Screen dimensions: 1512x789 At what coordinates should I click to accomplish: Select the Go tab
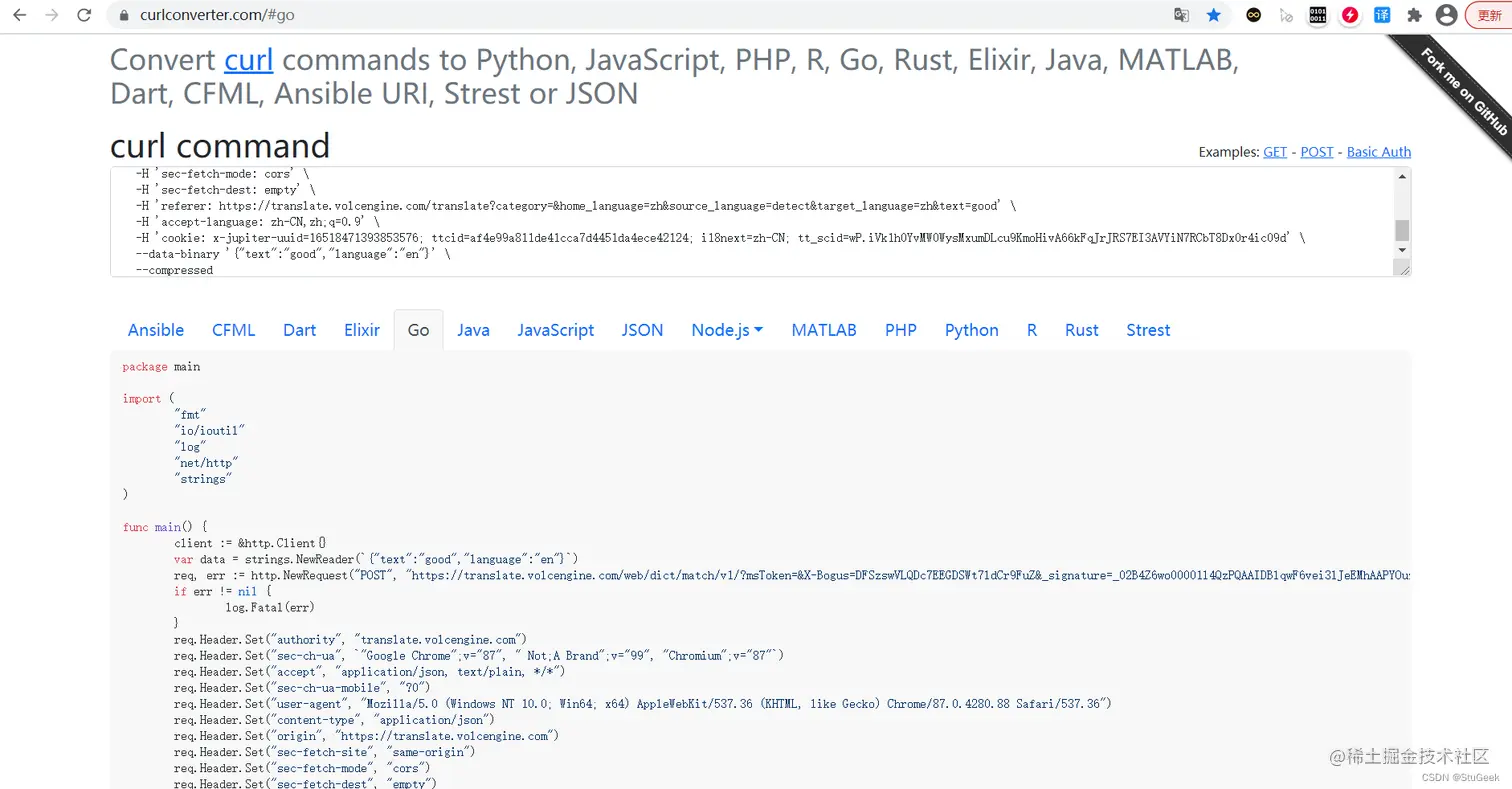pos(419,330)
